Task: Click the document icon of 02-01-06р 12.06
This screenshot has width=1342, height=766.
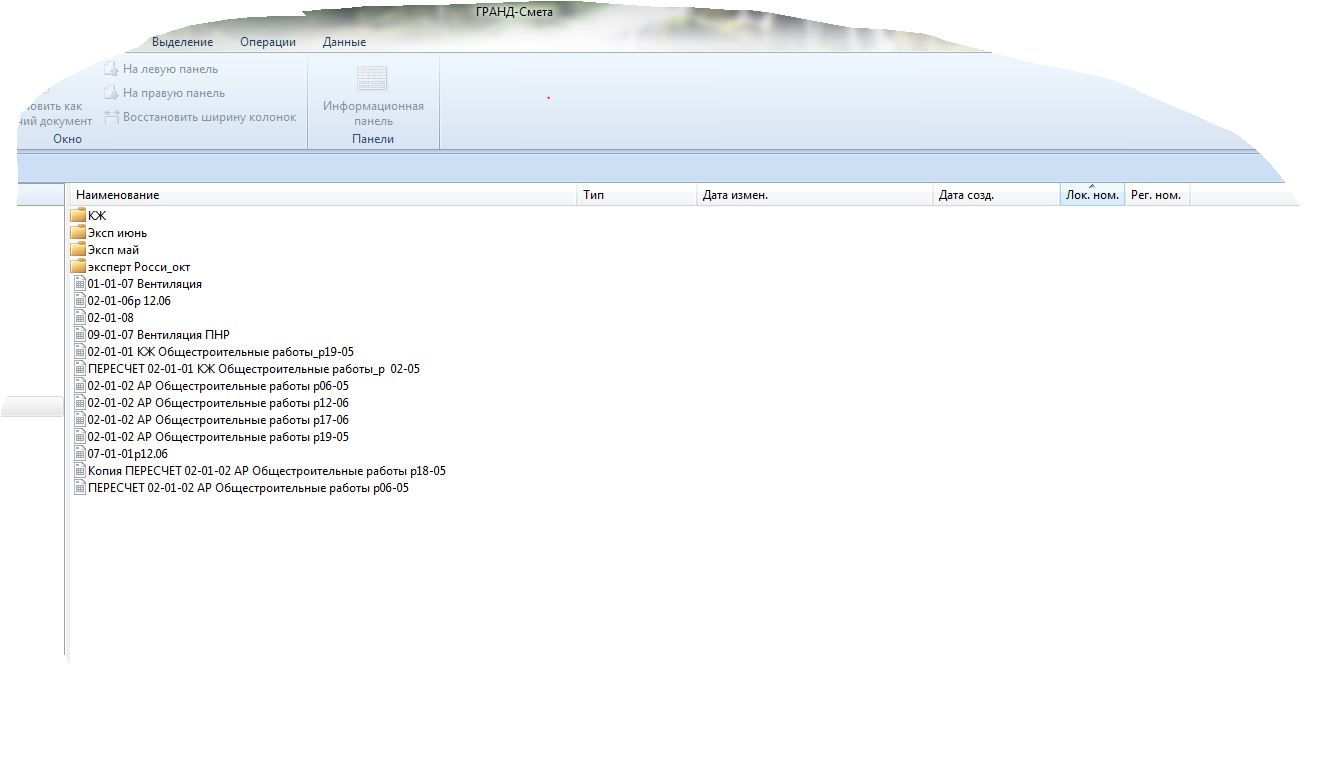Action: (80, 301)
